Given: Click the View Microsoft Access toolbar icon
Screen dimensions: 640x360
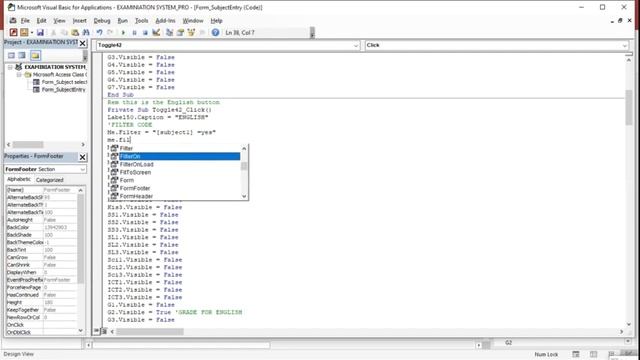Looking at the screenshot, I should click(x=13, y=32).
